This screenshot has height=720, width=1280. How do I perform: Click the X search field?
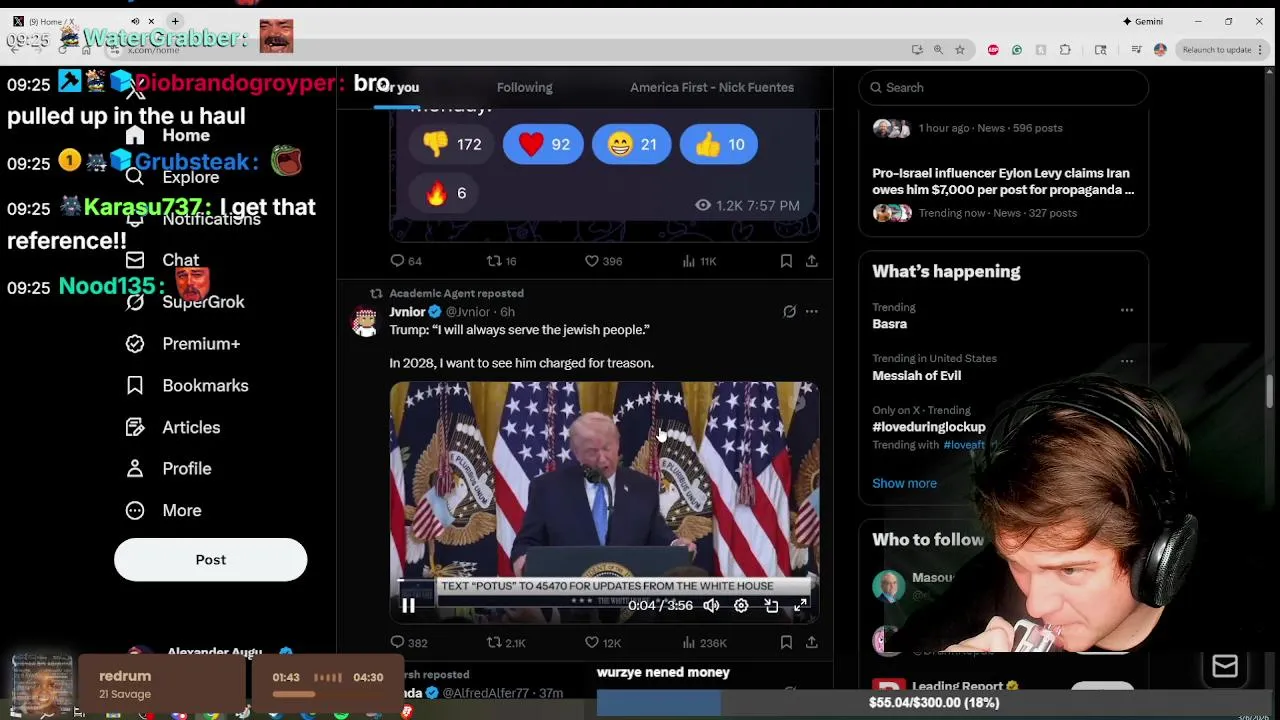click(1003, 88)
